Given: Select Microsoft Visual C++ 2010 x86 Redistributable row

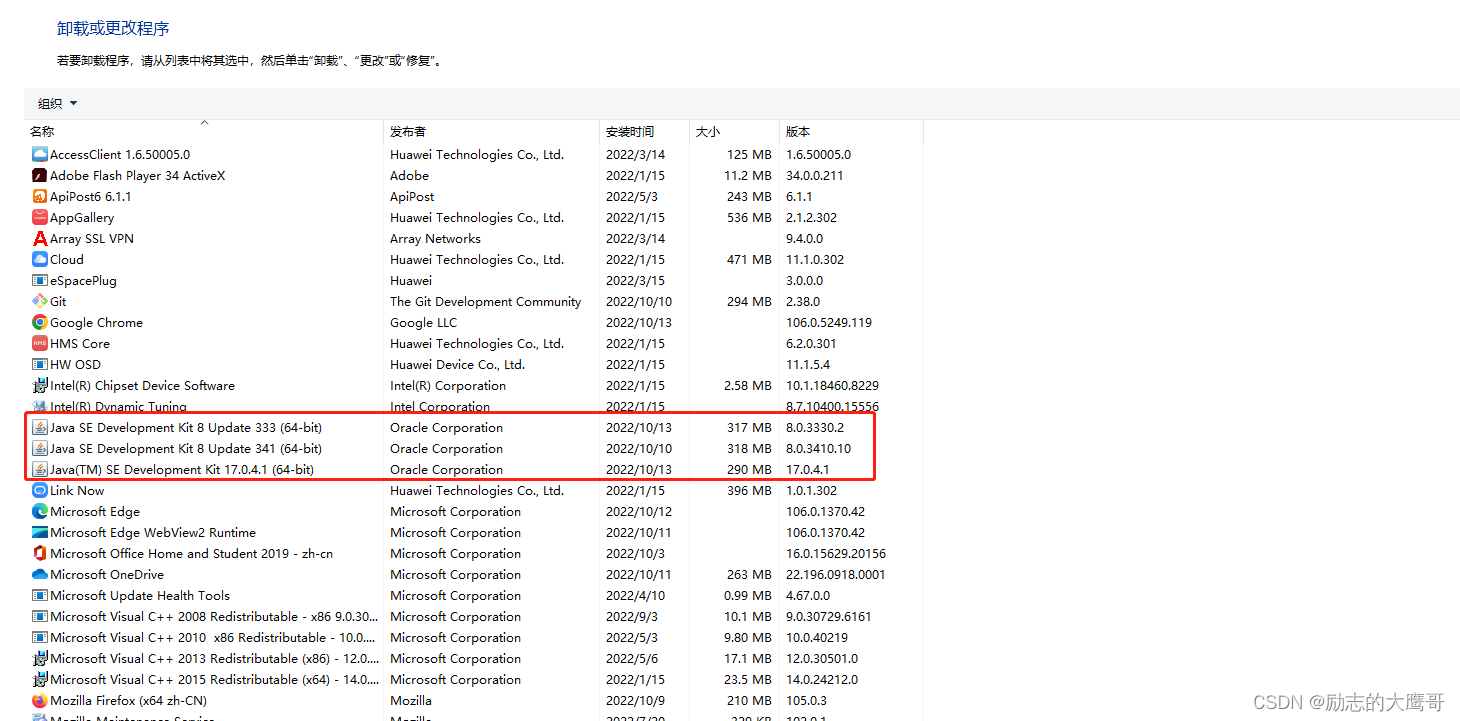Looking at the screenshot, I should [x=474, y=637].
